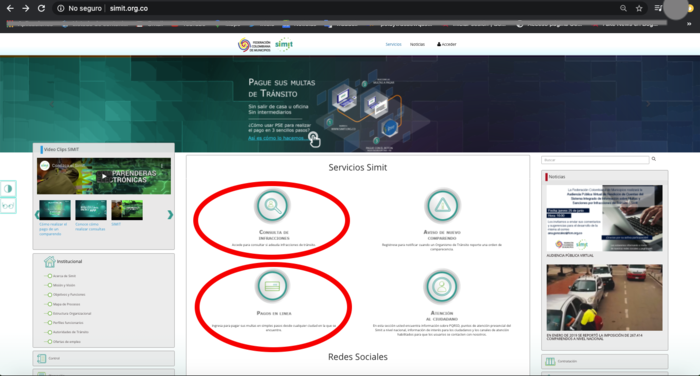Open Cómo realizar el pago de un comparendo link
The height and width of the screenshot is (376, 700).
click(x=53, y=229)
